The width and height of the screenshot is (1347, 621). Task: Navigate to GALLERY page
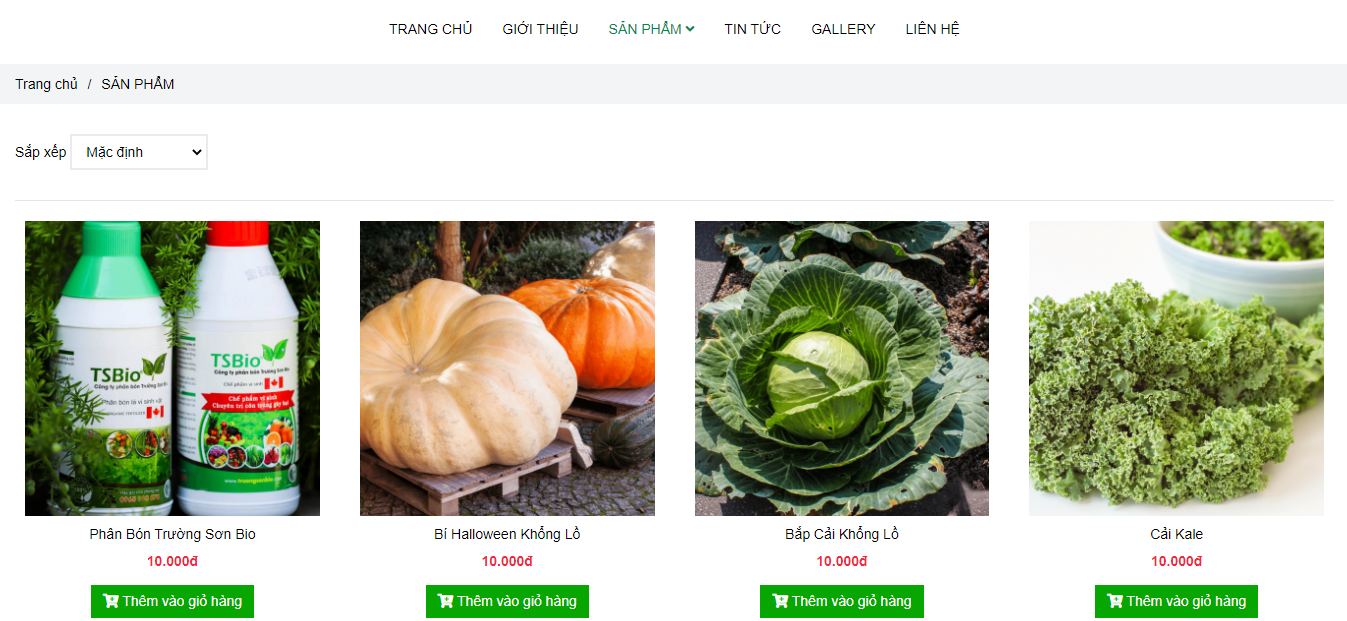click(843, 29)
